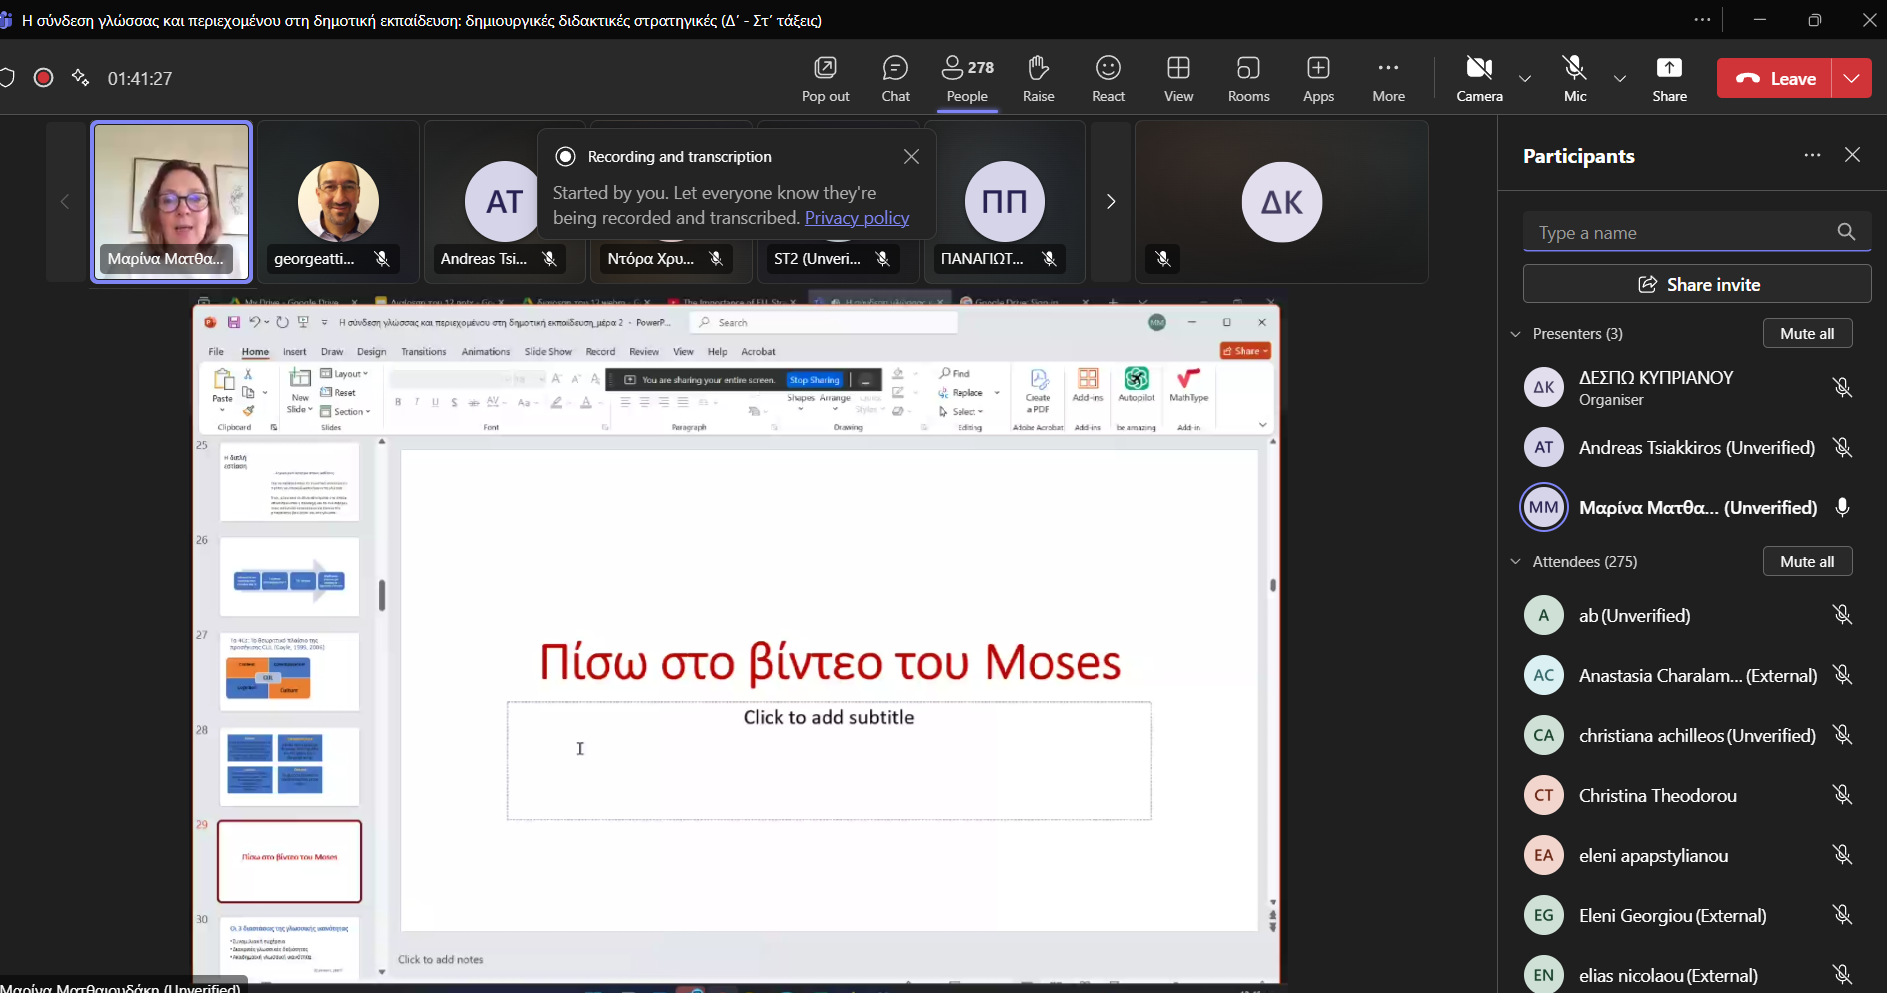The width and height of the screenshot is (1887, 993).
Task: Show next participants in video gallery
Action: [x=1110, y=202]
